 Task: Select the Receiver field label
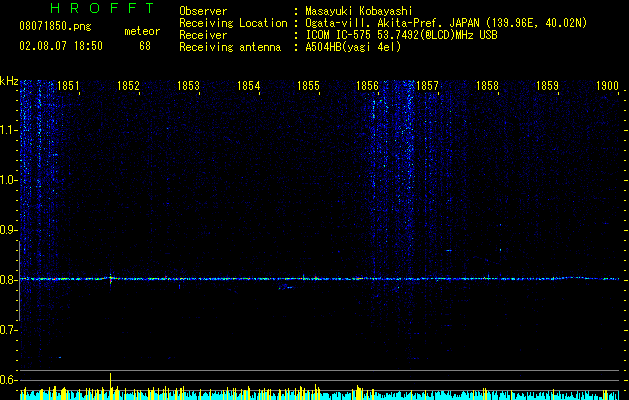[203, 35]
